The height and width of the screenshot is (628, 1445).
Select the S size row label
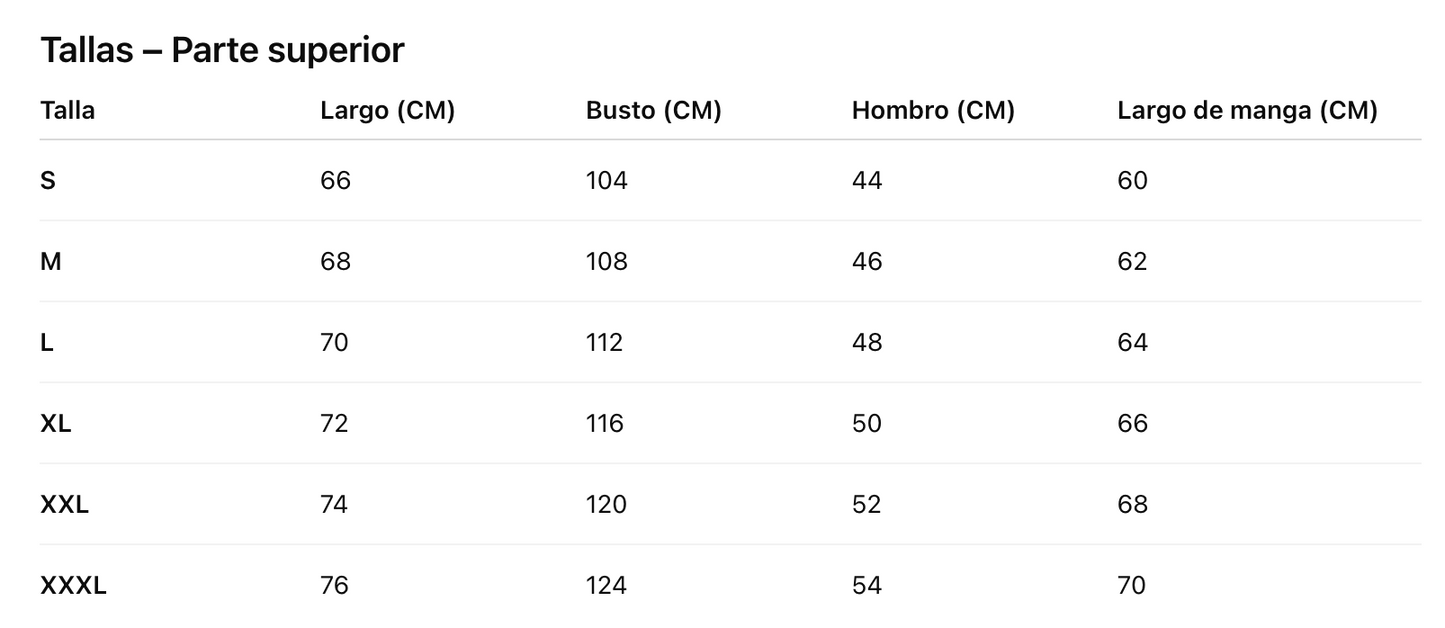point(48,181)
